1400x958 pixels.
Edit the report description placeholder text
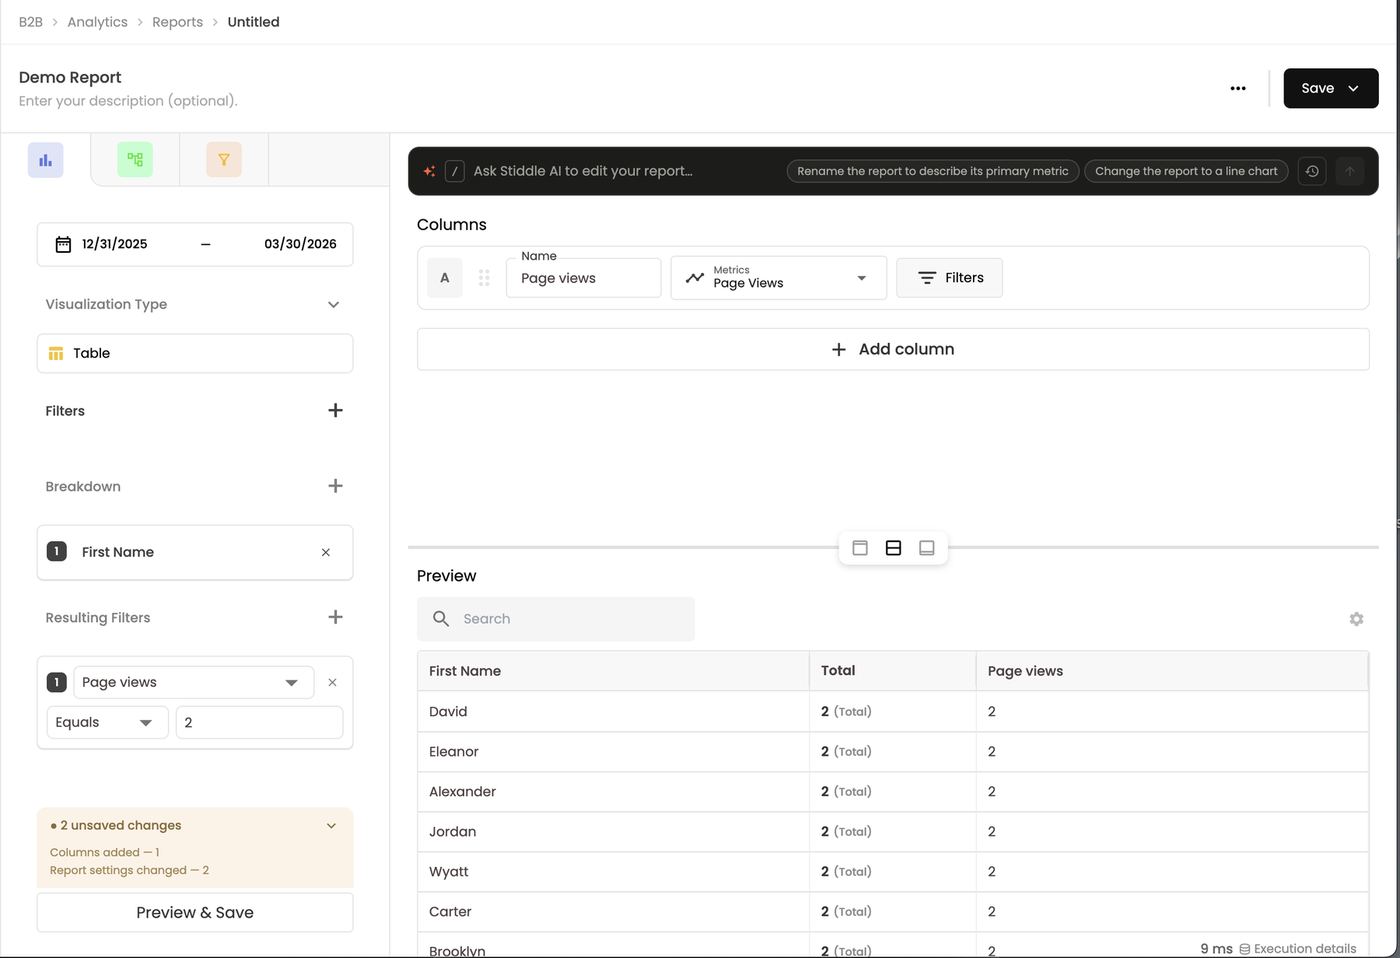[x=128, y=101]
